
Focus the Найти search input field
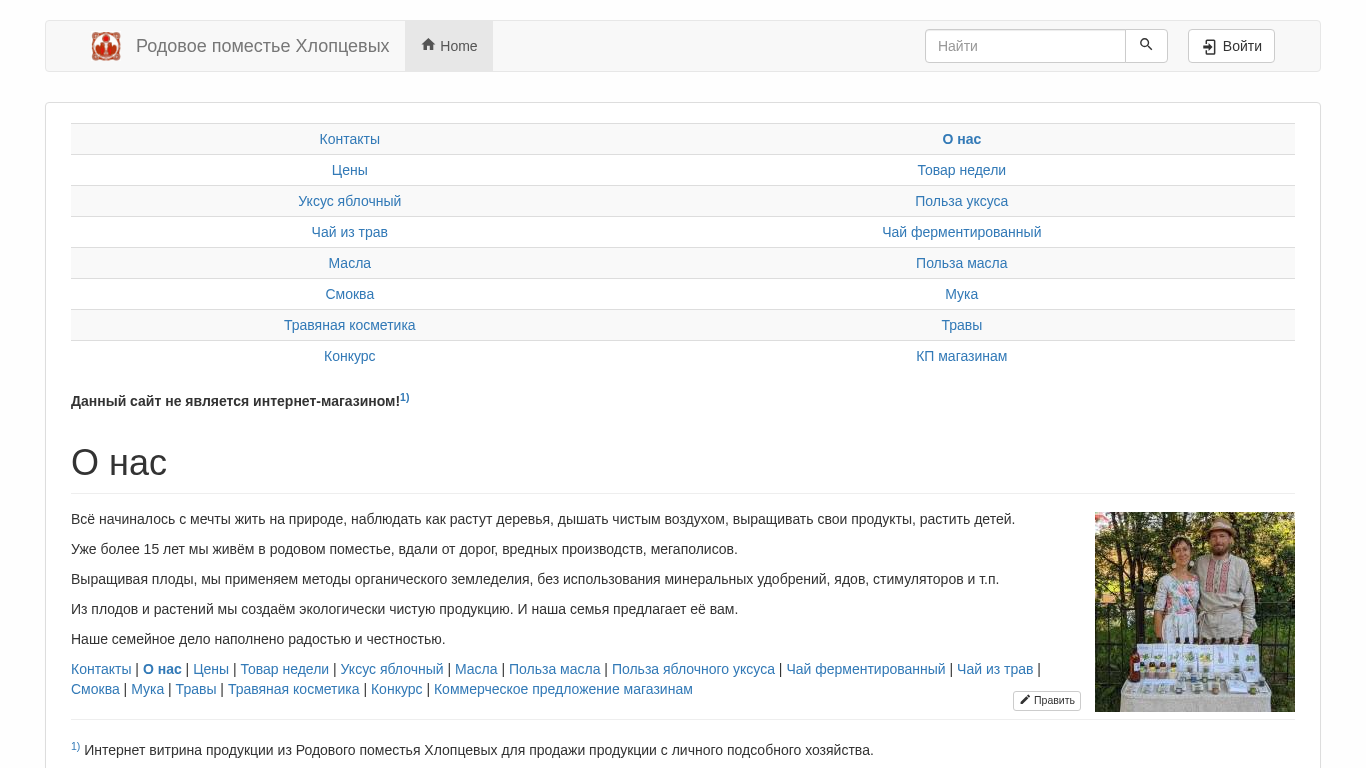coord(1025,46)
